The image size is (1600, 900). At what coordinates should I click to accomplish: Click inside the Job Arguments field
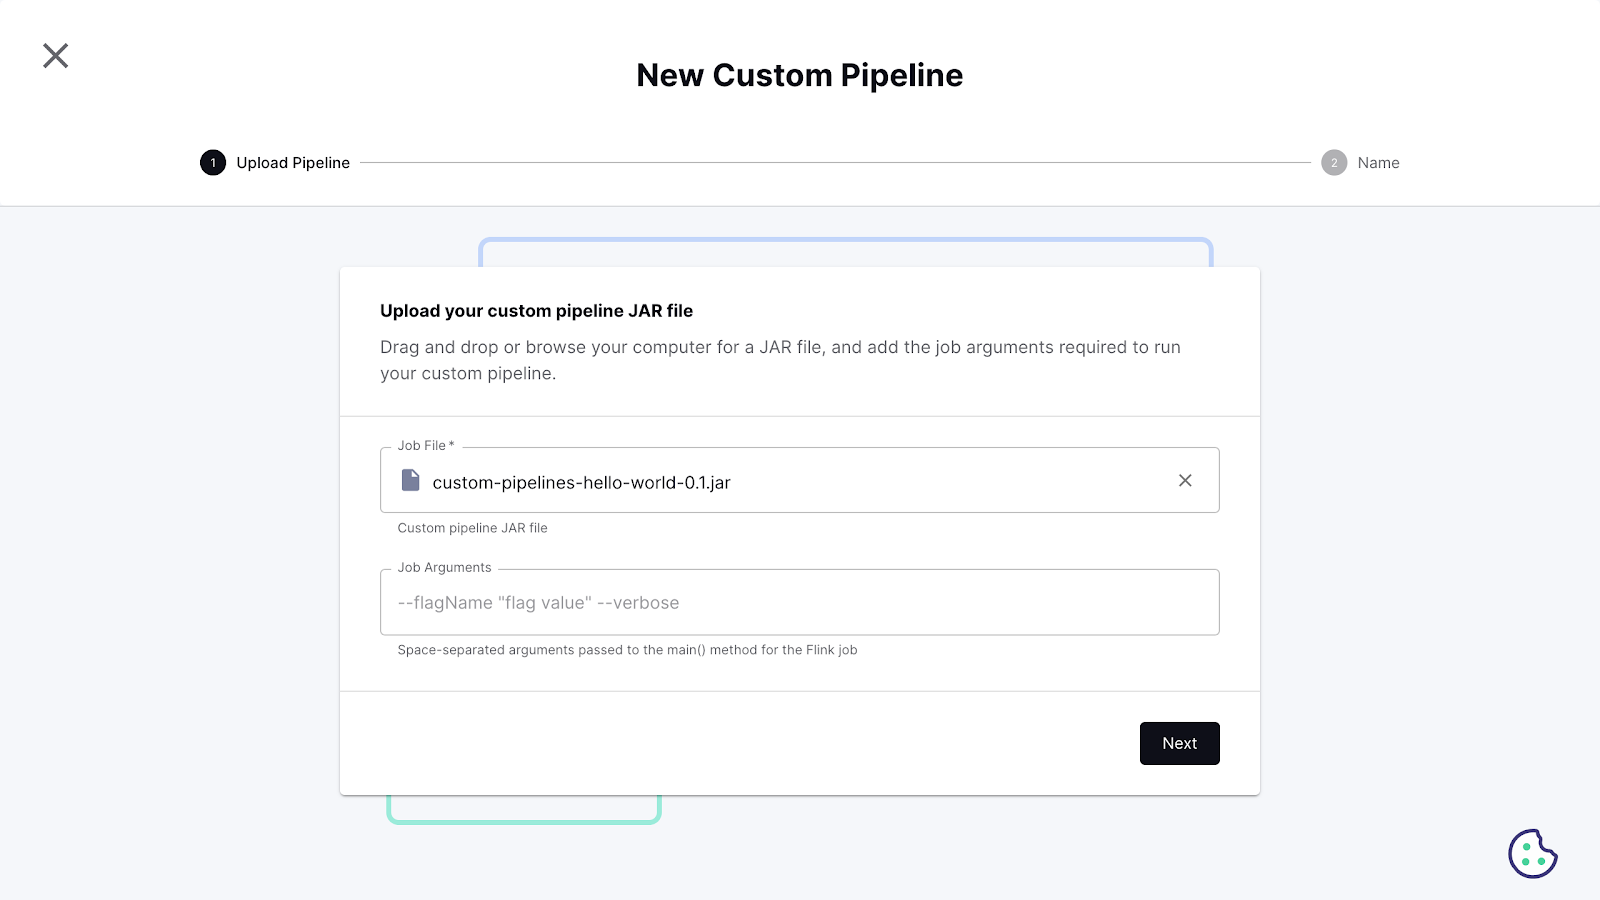(800, 602)
